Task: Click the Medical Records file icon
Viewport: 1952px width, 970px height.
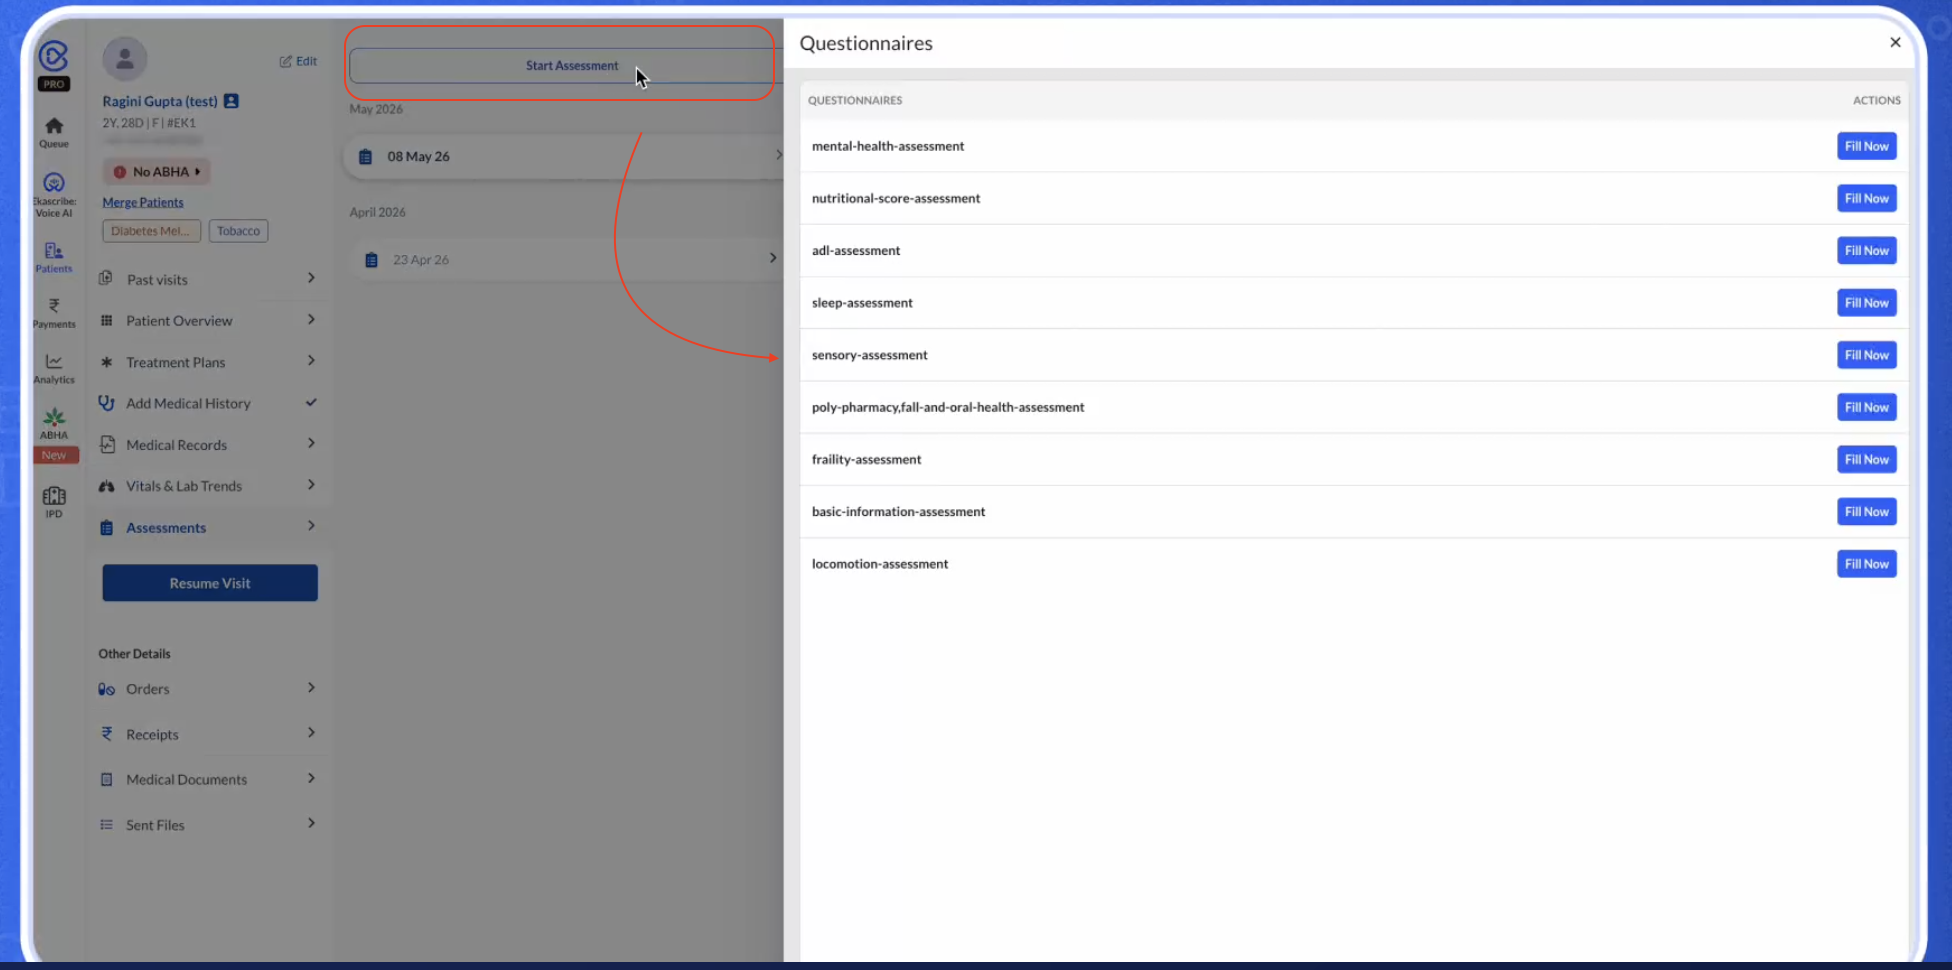Action: tap(107, 444)
